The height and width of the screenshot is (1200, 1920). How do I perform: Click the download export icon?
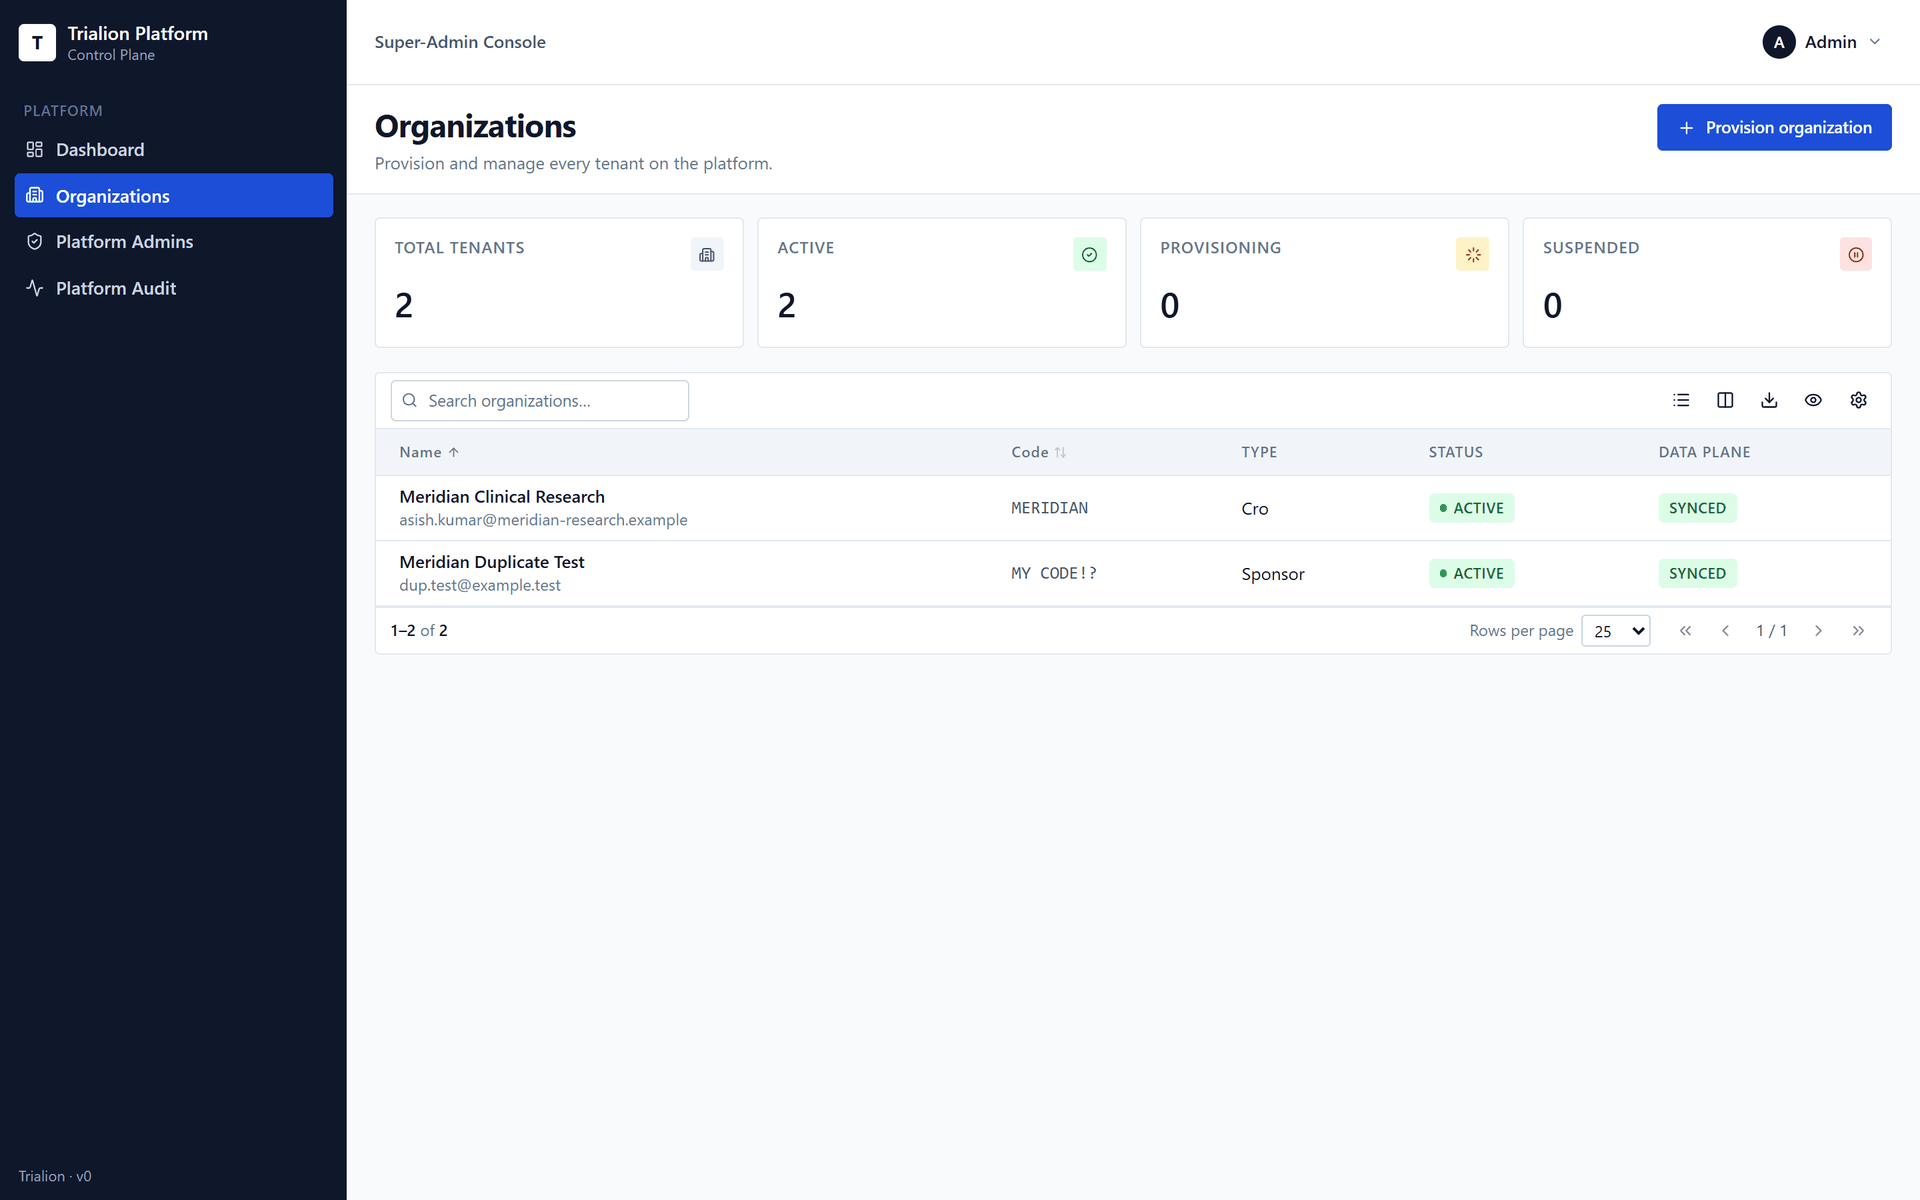coord(1769,400)
